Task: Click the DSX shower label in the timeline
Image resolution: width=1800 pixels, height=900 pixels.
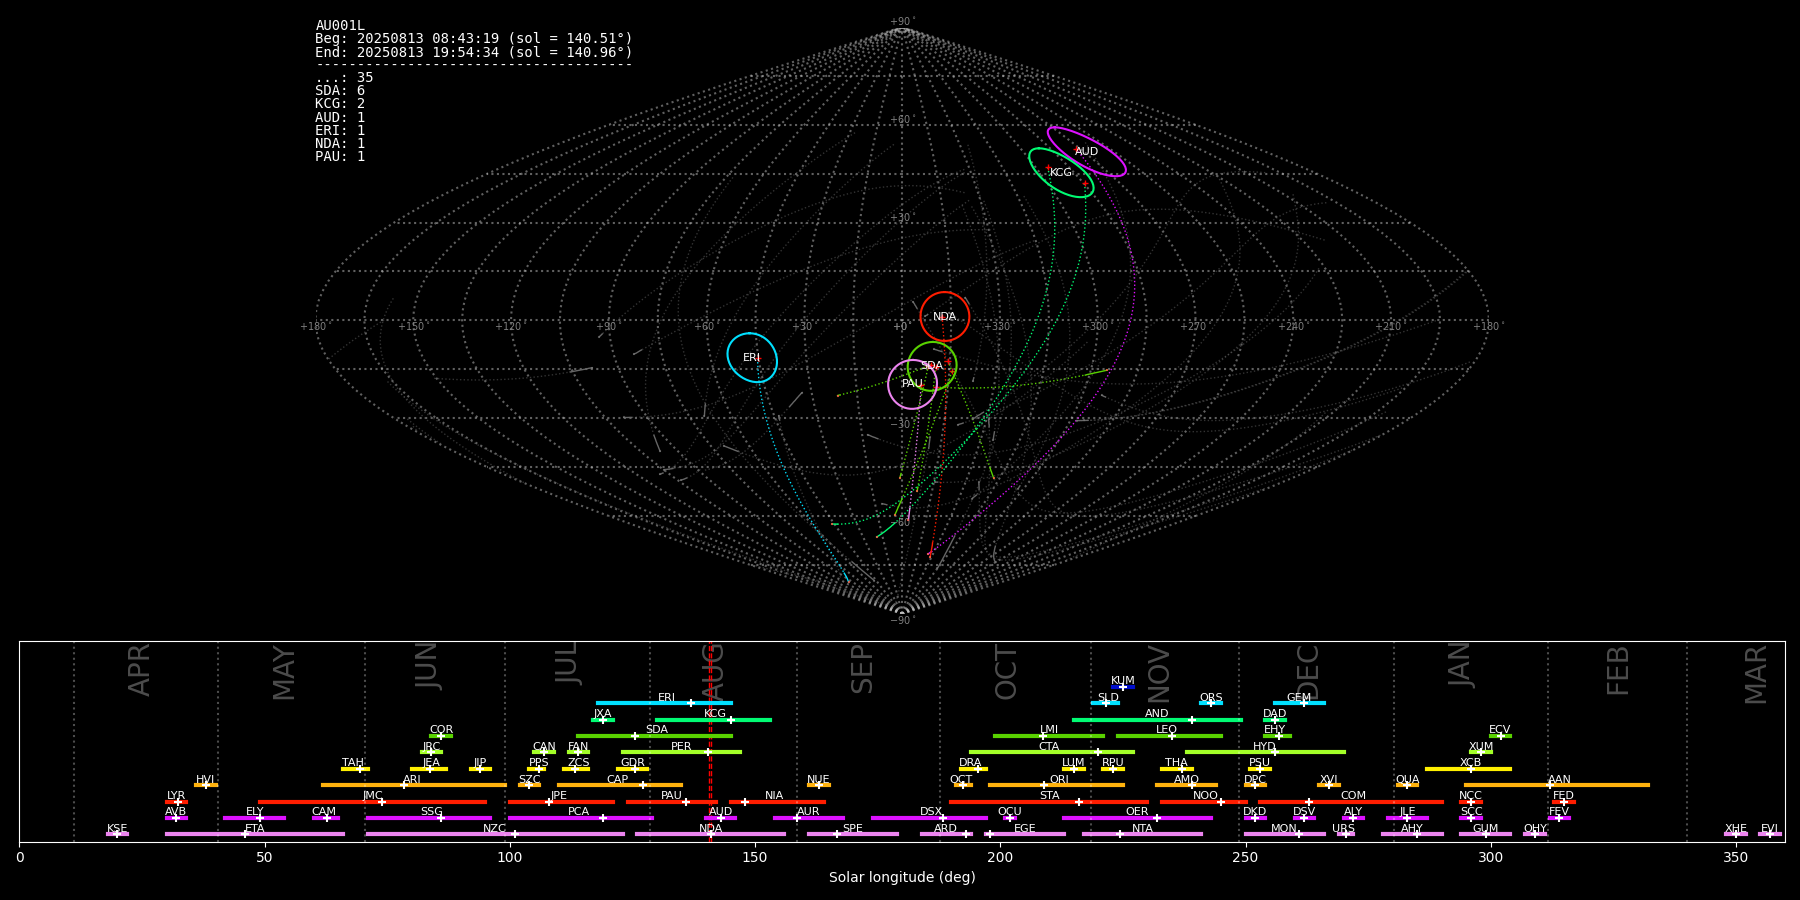Action: pos(931,812)
